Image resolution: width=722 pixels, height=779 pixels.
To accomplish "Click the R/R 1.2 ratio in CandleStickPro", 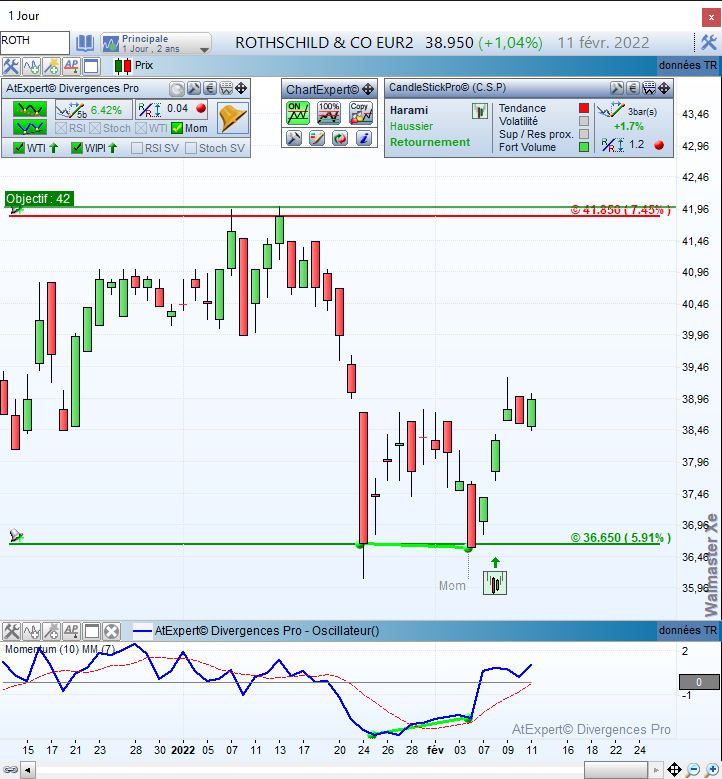I will [633, 145].
